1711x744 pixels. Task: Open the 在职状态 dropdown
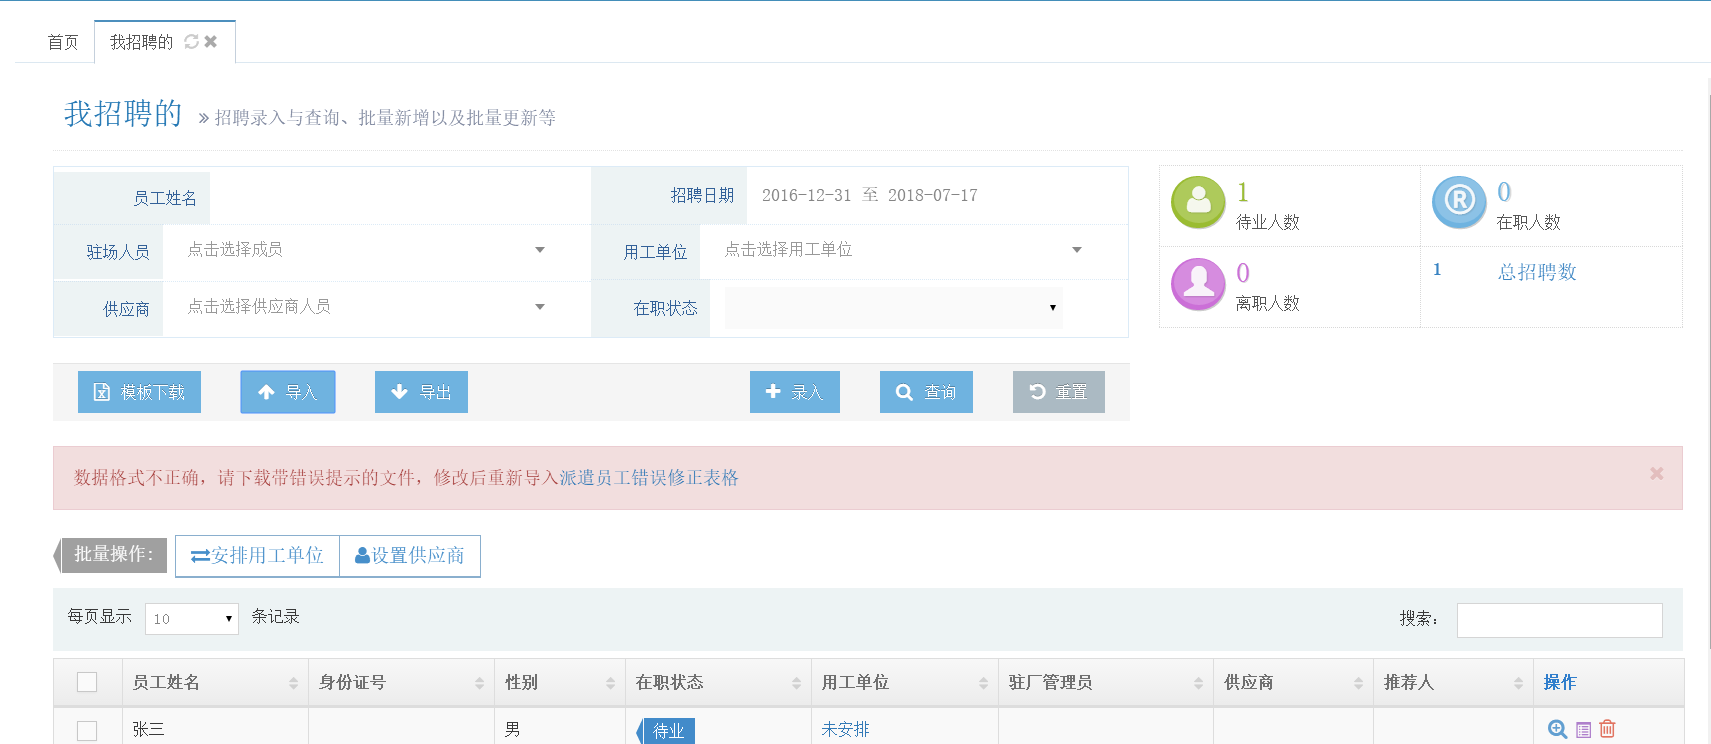tap(893, 308)
